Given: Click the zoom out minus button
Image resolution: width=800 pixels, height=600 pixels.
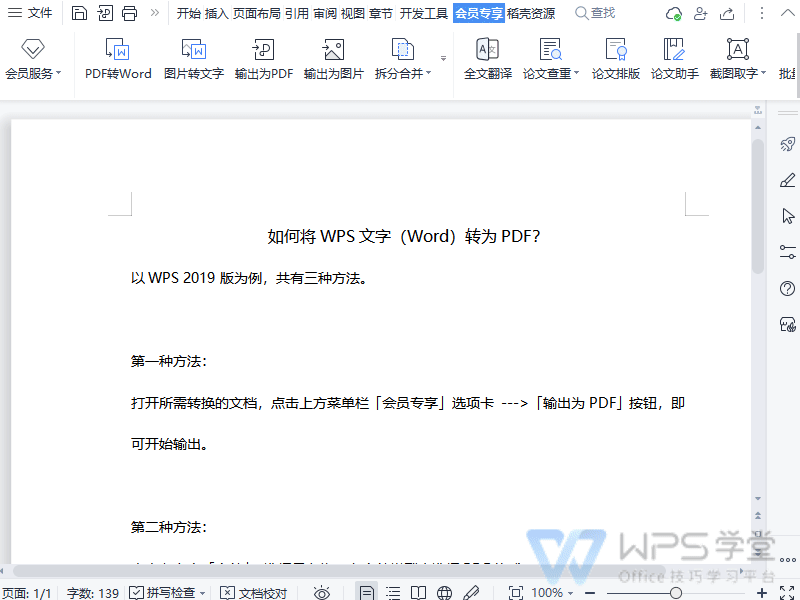Looking at the screenshot, I should 590,593.
